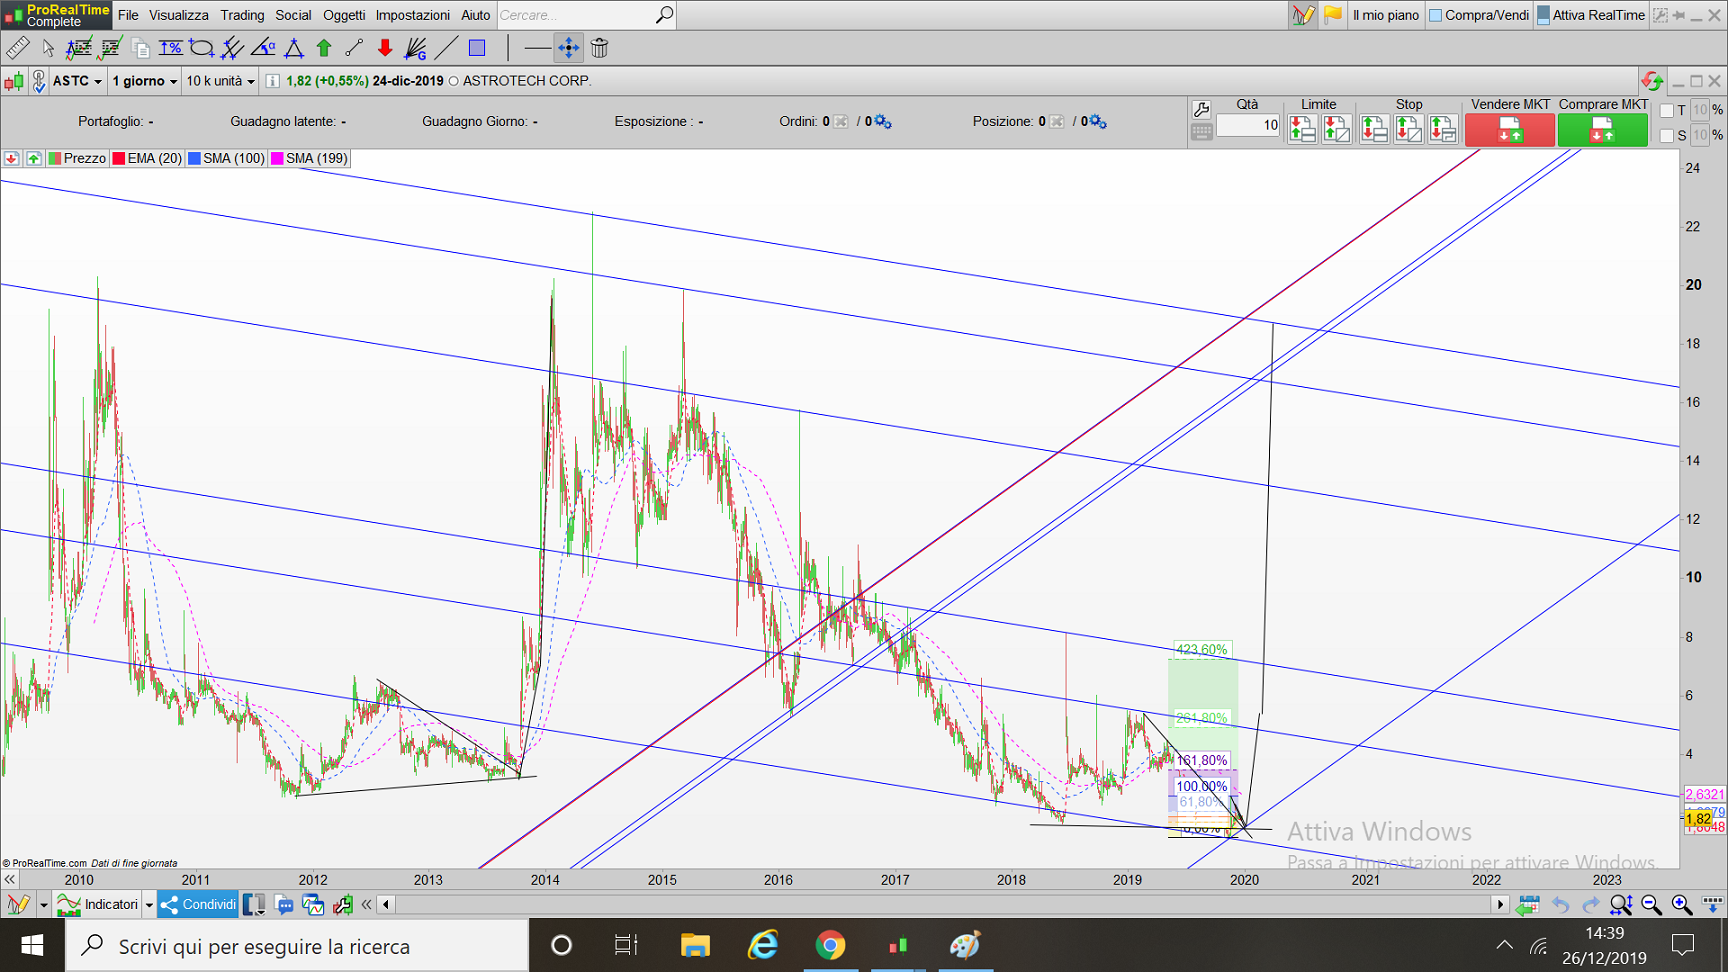
Task: Zoom in with the magnifier plus icon
Action: [x=1682, y=904]
